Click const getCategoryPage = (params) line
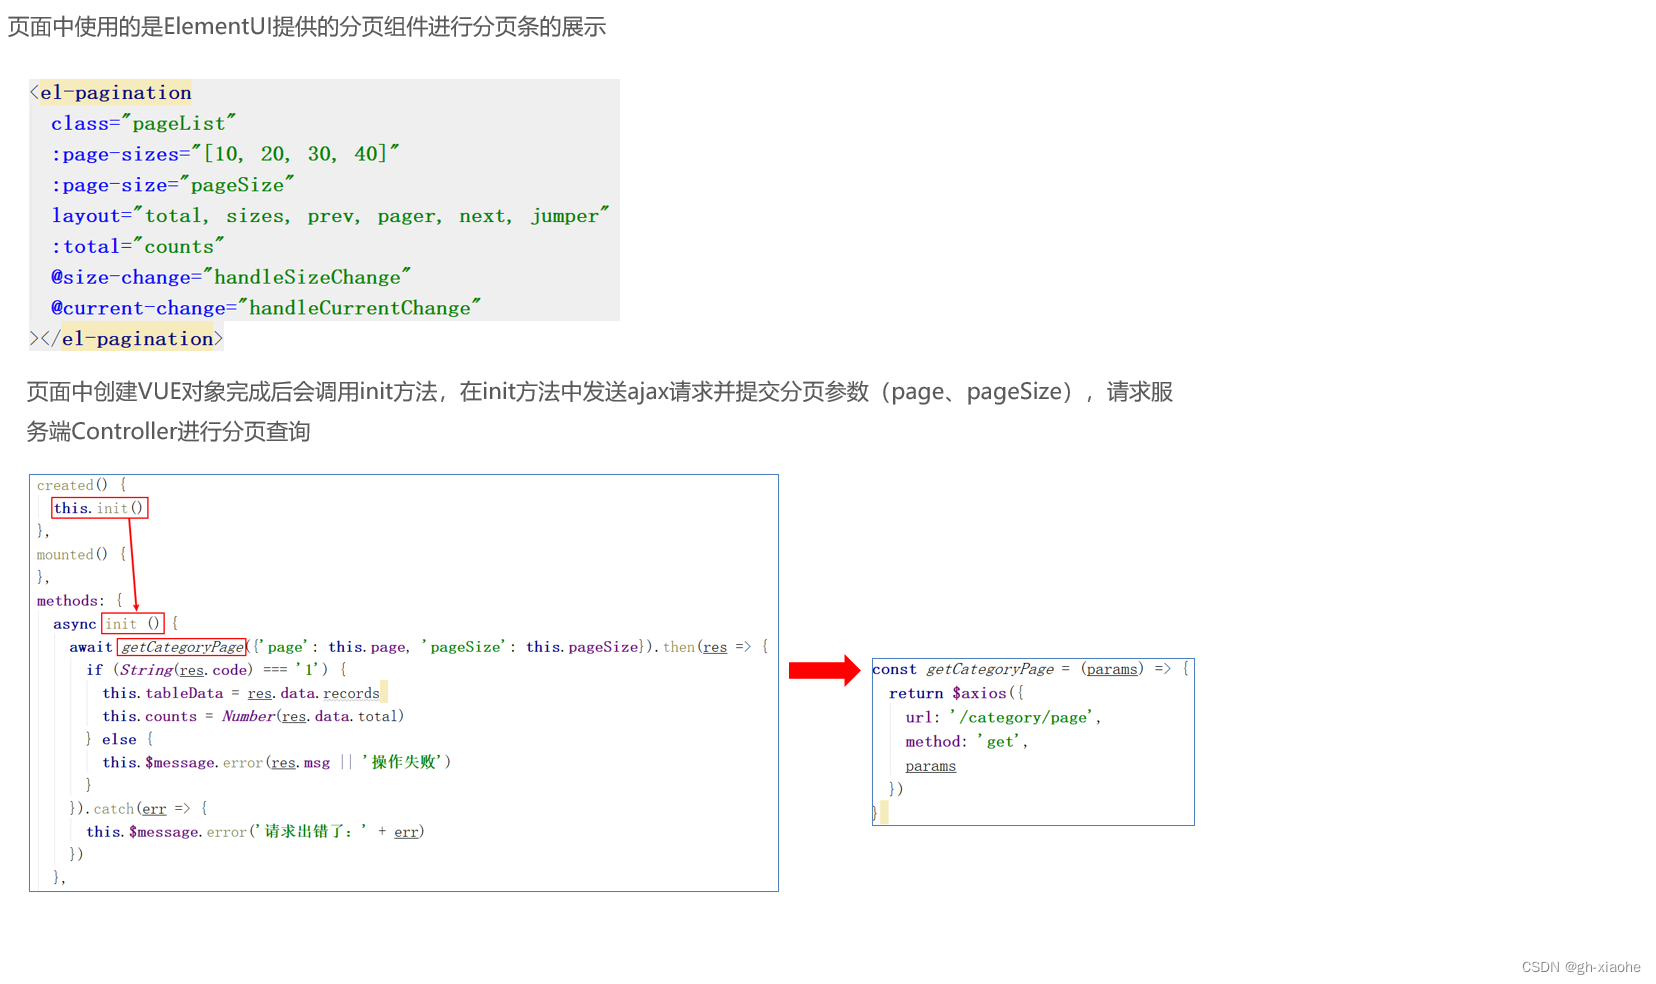The image size is (1656, 984). tap(1031, 669)
